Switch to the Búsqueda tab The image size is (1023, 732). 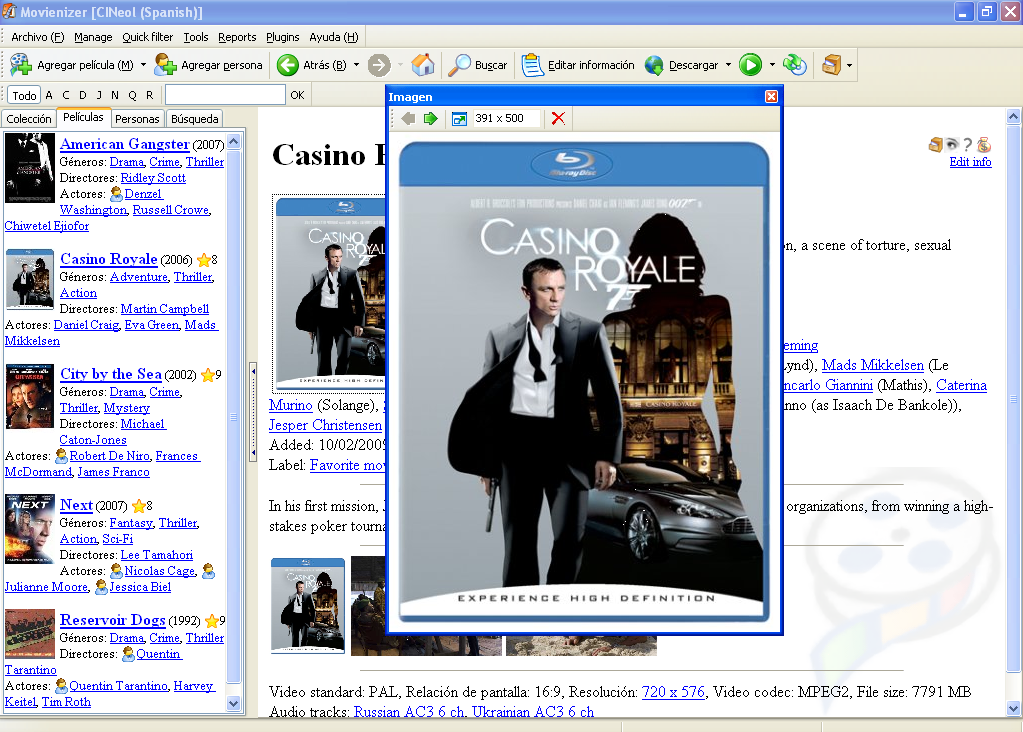click(194, 119)
